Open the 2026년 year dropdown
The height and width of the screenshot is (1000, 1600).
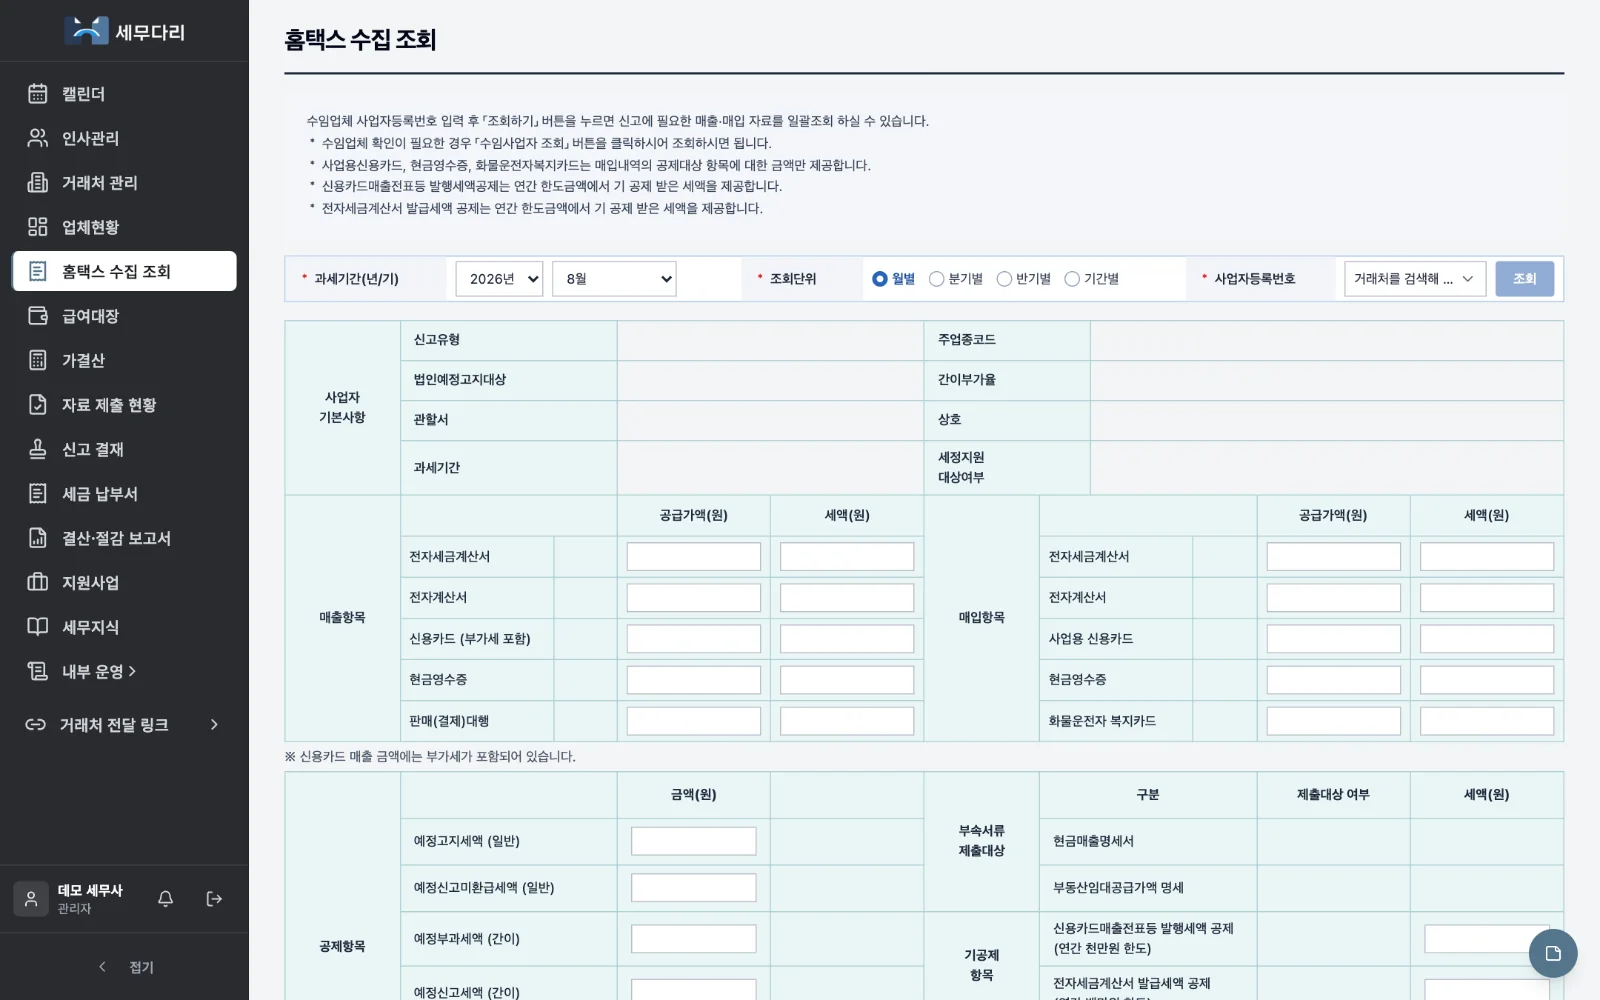[x=499, y=279]
